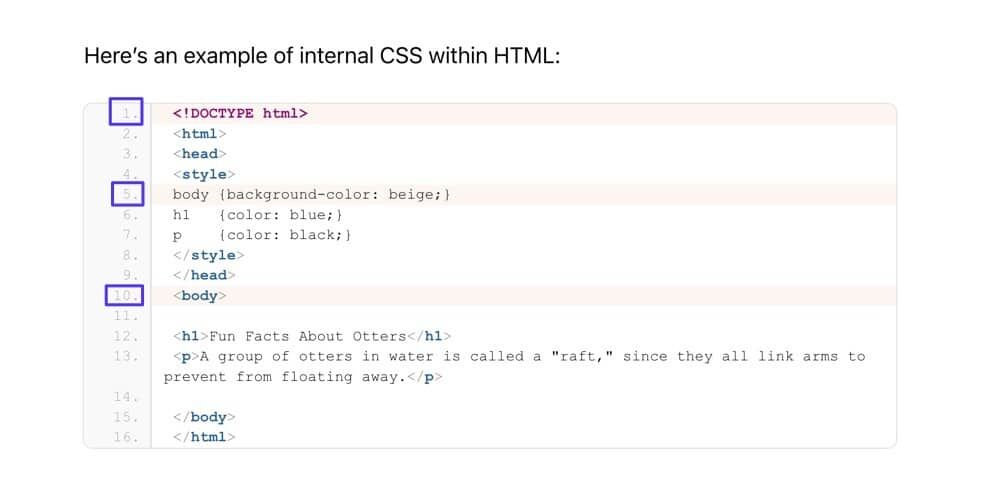This screenshot has height=477, width=982.
Task: Click the opening <style> tag
Action: tap(200, 174)
